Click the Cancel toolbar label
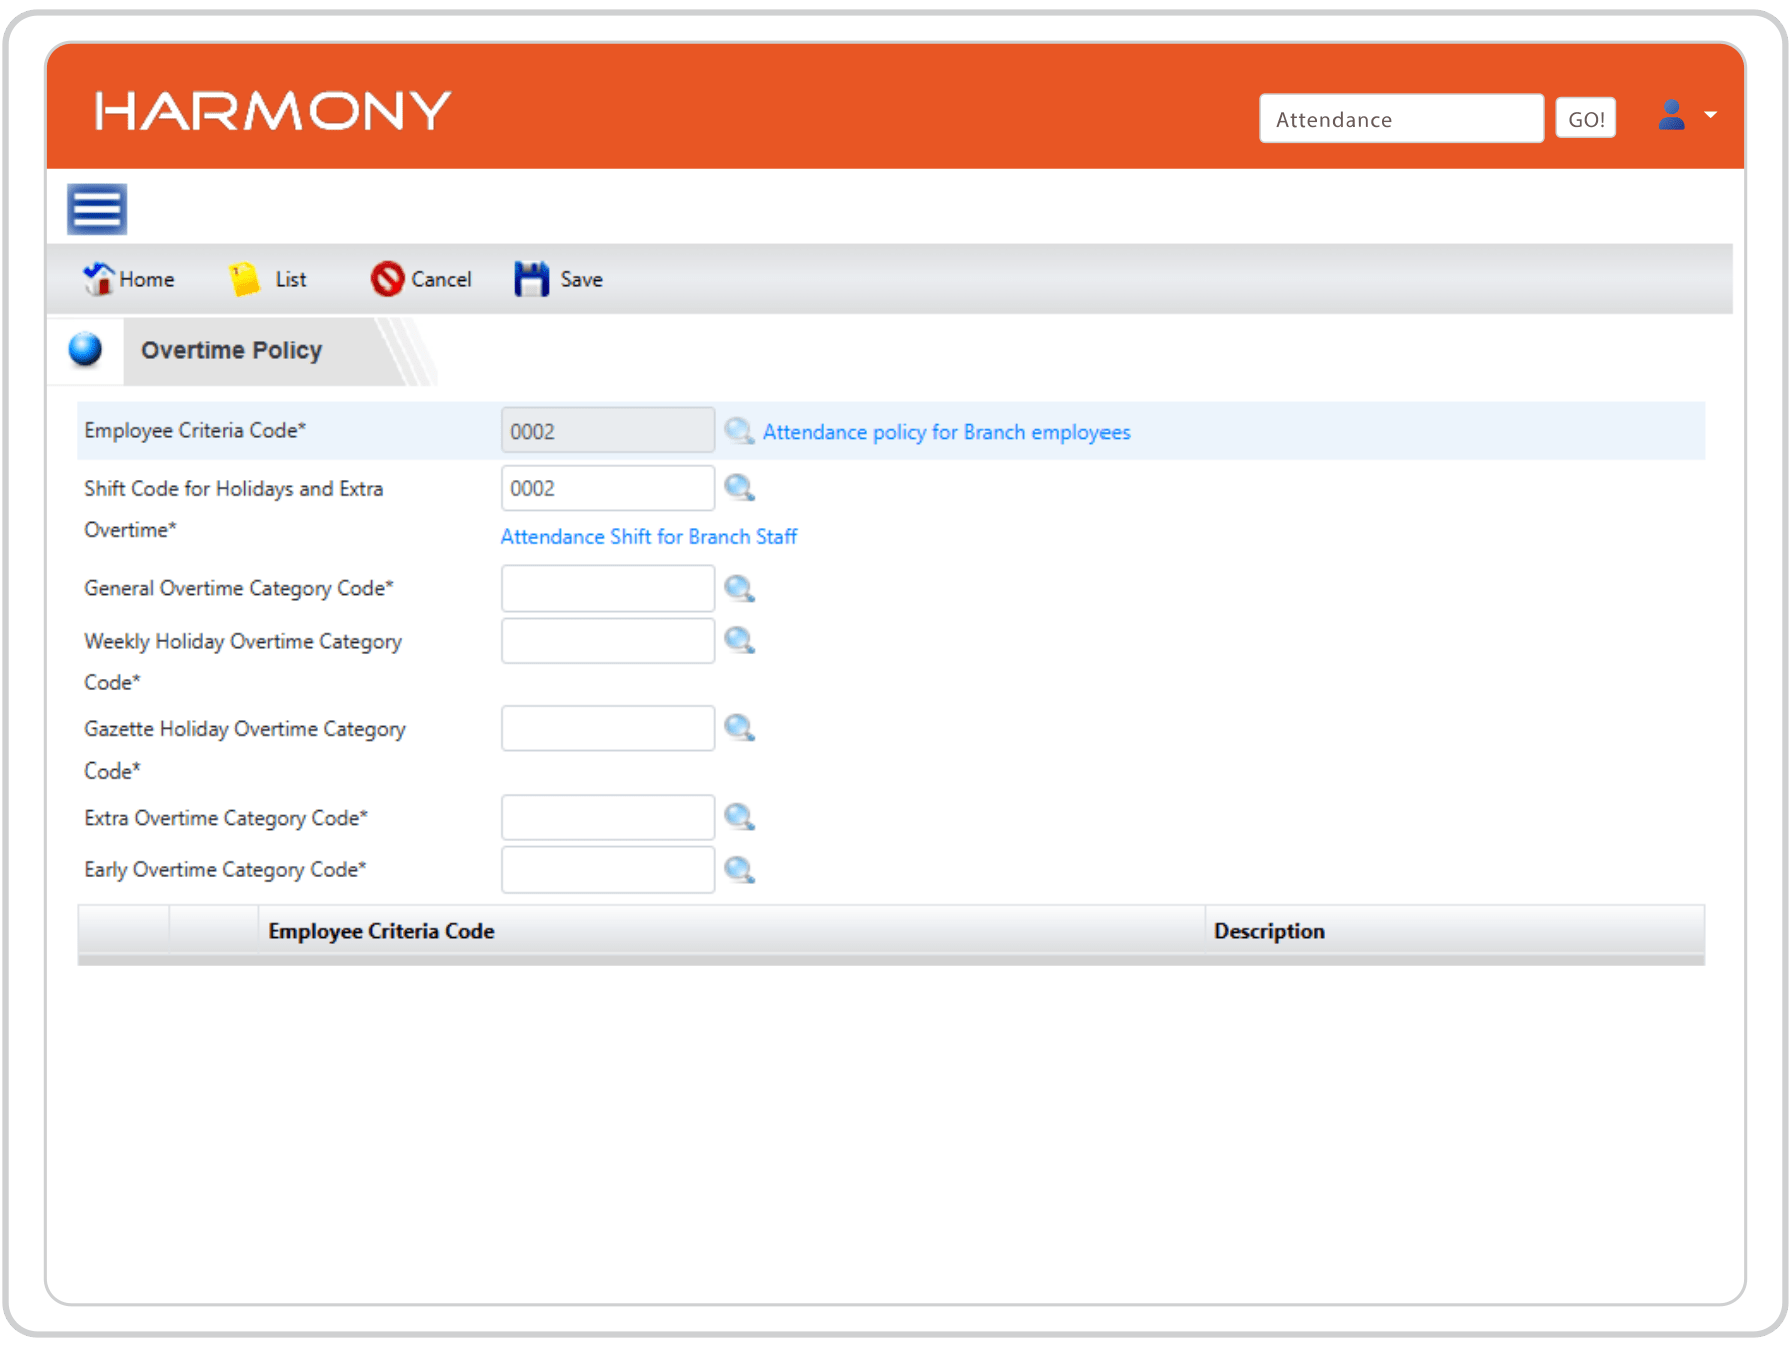This screenshot has height=1347, width=1791. click(441, 280)
